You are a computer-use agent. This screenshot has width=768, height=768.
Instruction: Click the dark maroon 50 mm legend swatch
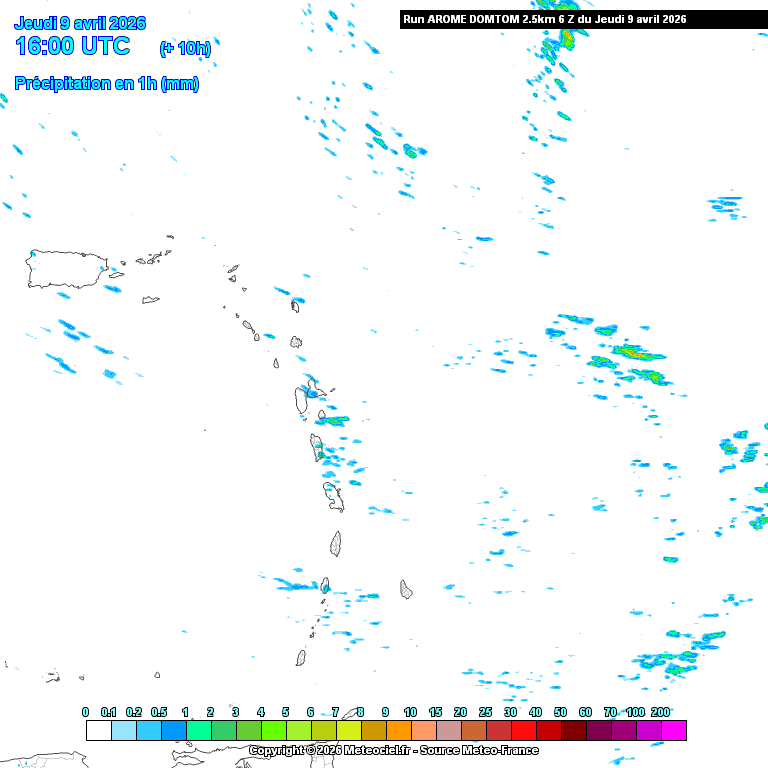[x=573, y=731]
